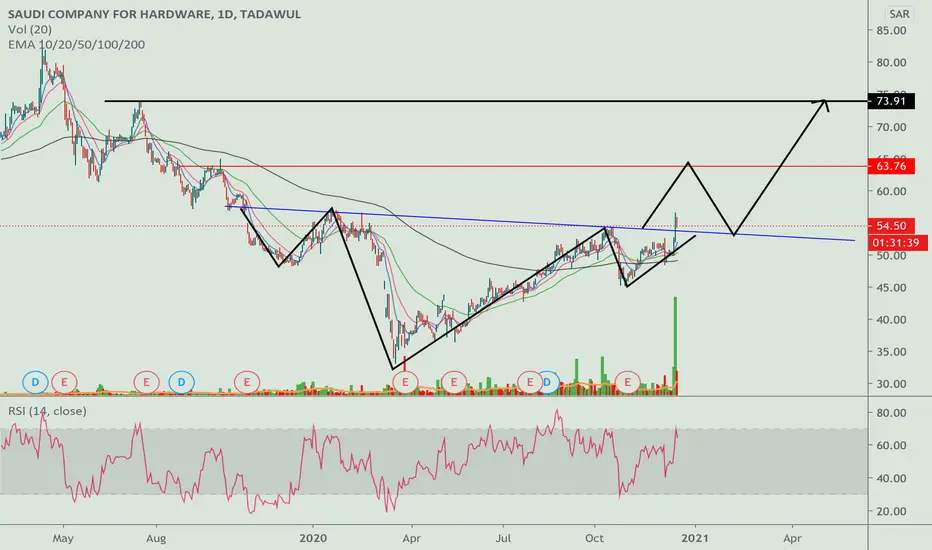Click the May label on time axis
Viewport: 932px width, 550px height.
point(62,538)
